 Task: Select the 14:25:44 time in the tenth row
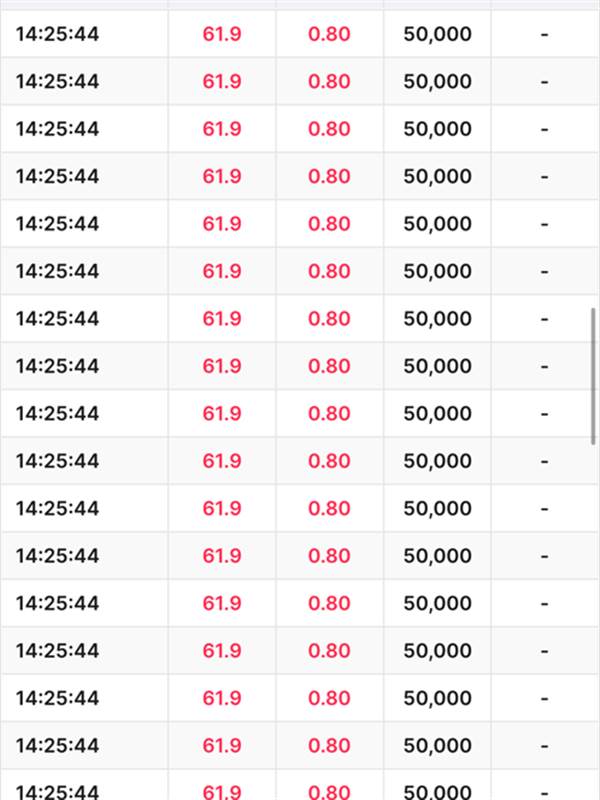point(57,461)
